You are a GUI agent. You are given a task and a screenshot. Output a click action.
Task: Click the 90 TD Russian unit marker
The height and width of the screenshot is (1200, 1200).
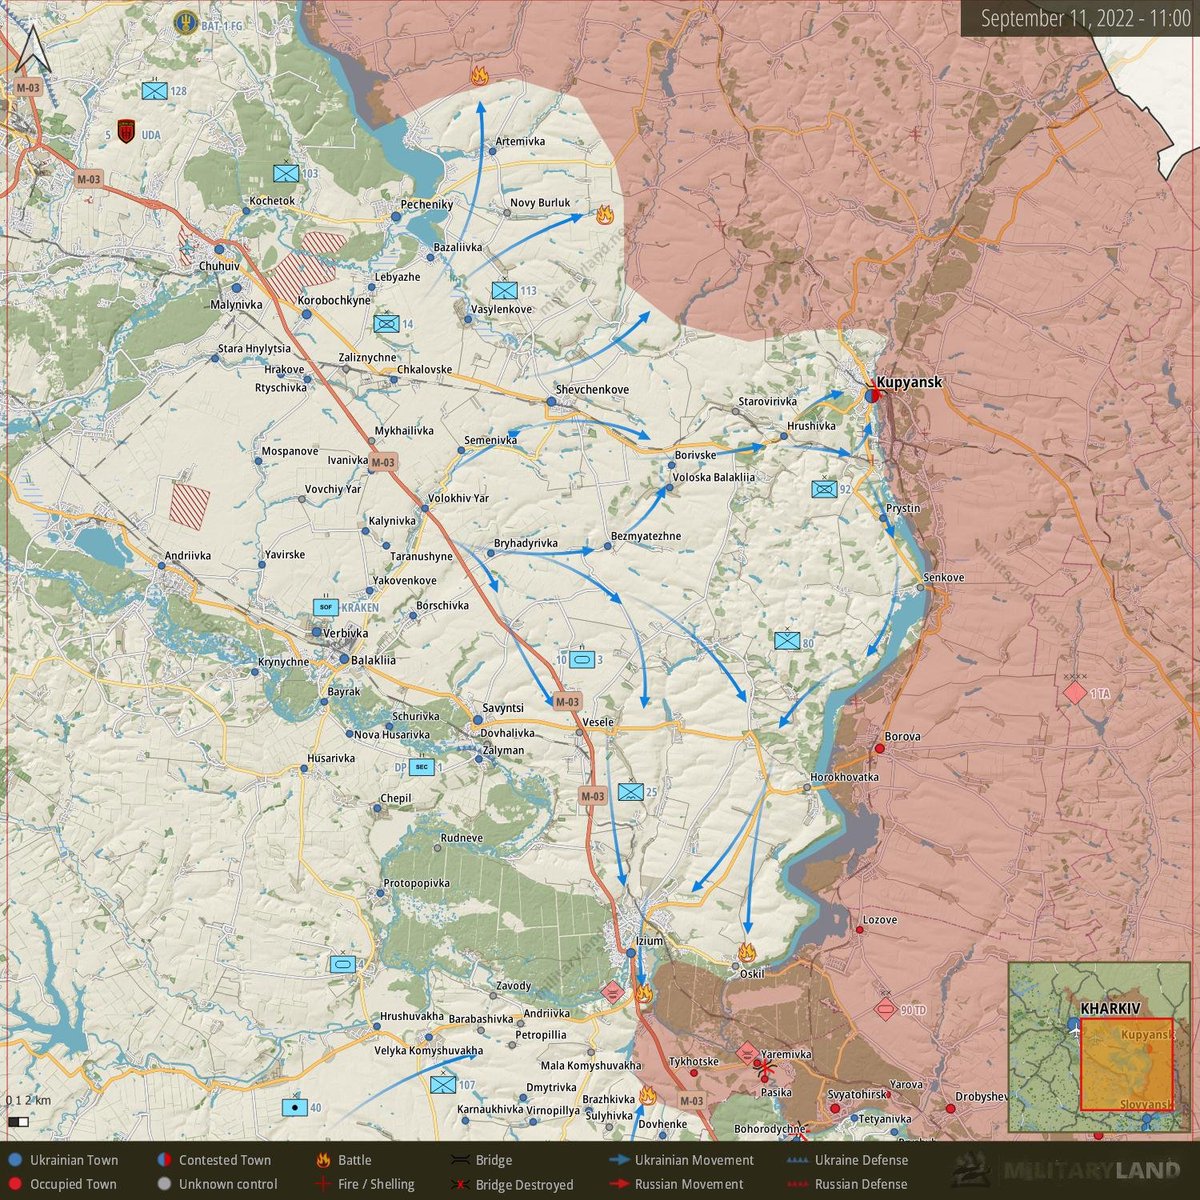(886, 1009)
